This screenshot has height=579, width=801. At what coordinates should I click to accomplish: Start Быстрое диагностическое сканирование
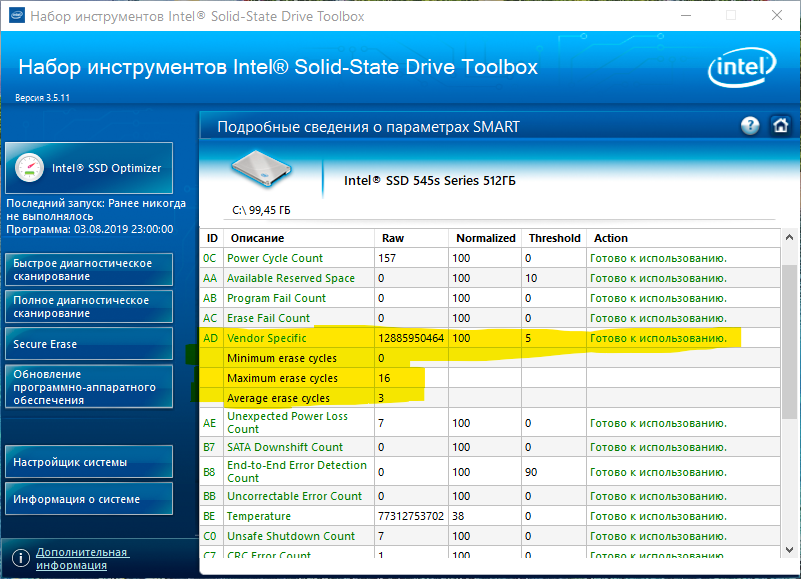[x=89, y=270]
